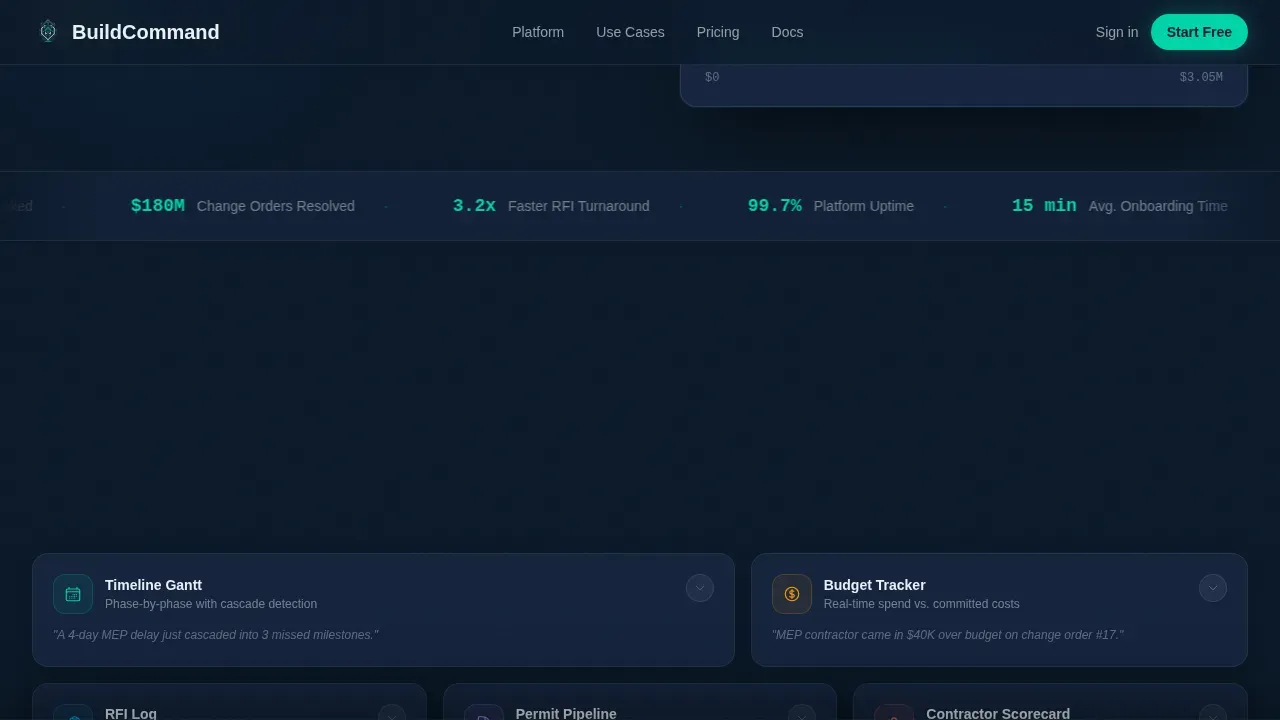Click the Start Free button
The height and width of the screenshot is (720, 1280).
1199,32
